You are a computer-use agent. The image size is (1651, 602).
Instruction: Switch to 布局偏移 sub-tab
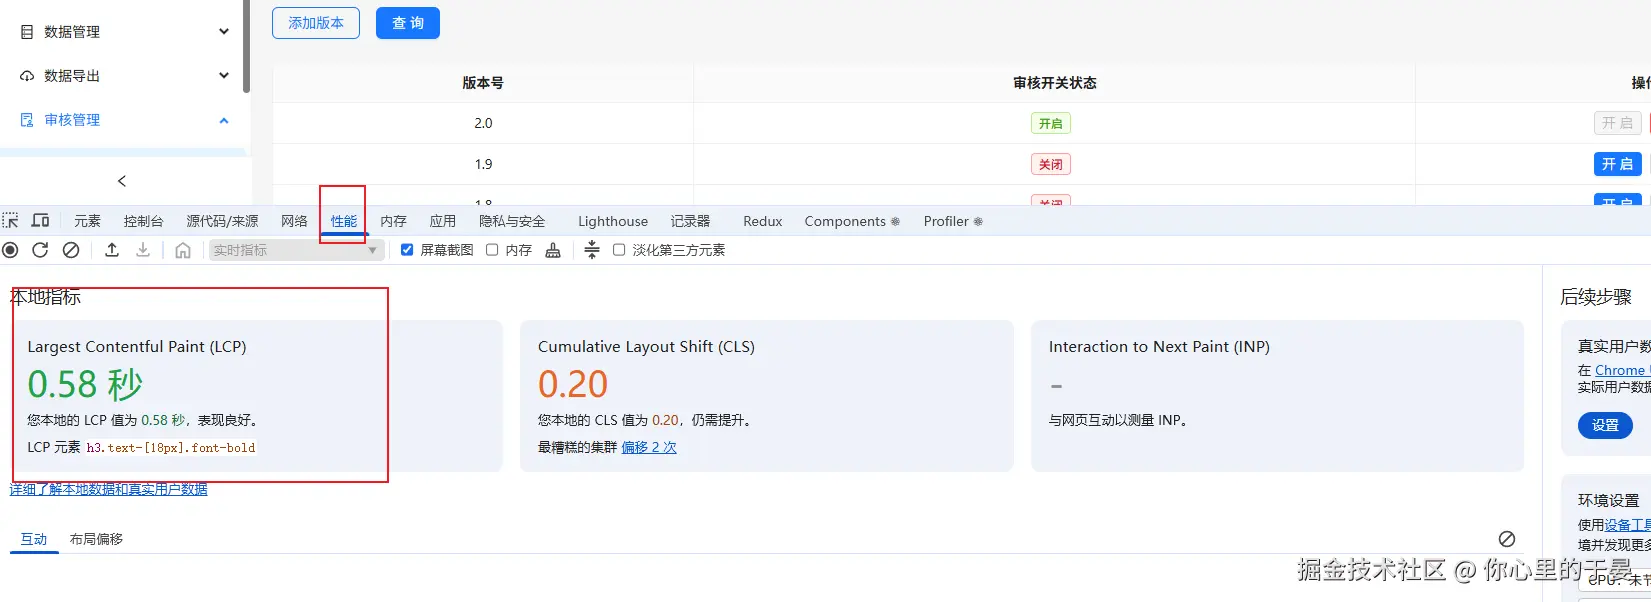coord(96,539)
